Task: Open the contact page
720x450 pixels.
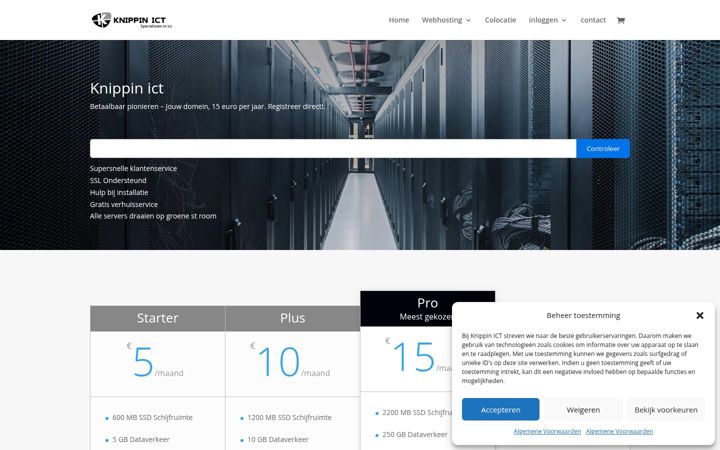Action: [593, 20]
